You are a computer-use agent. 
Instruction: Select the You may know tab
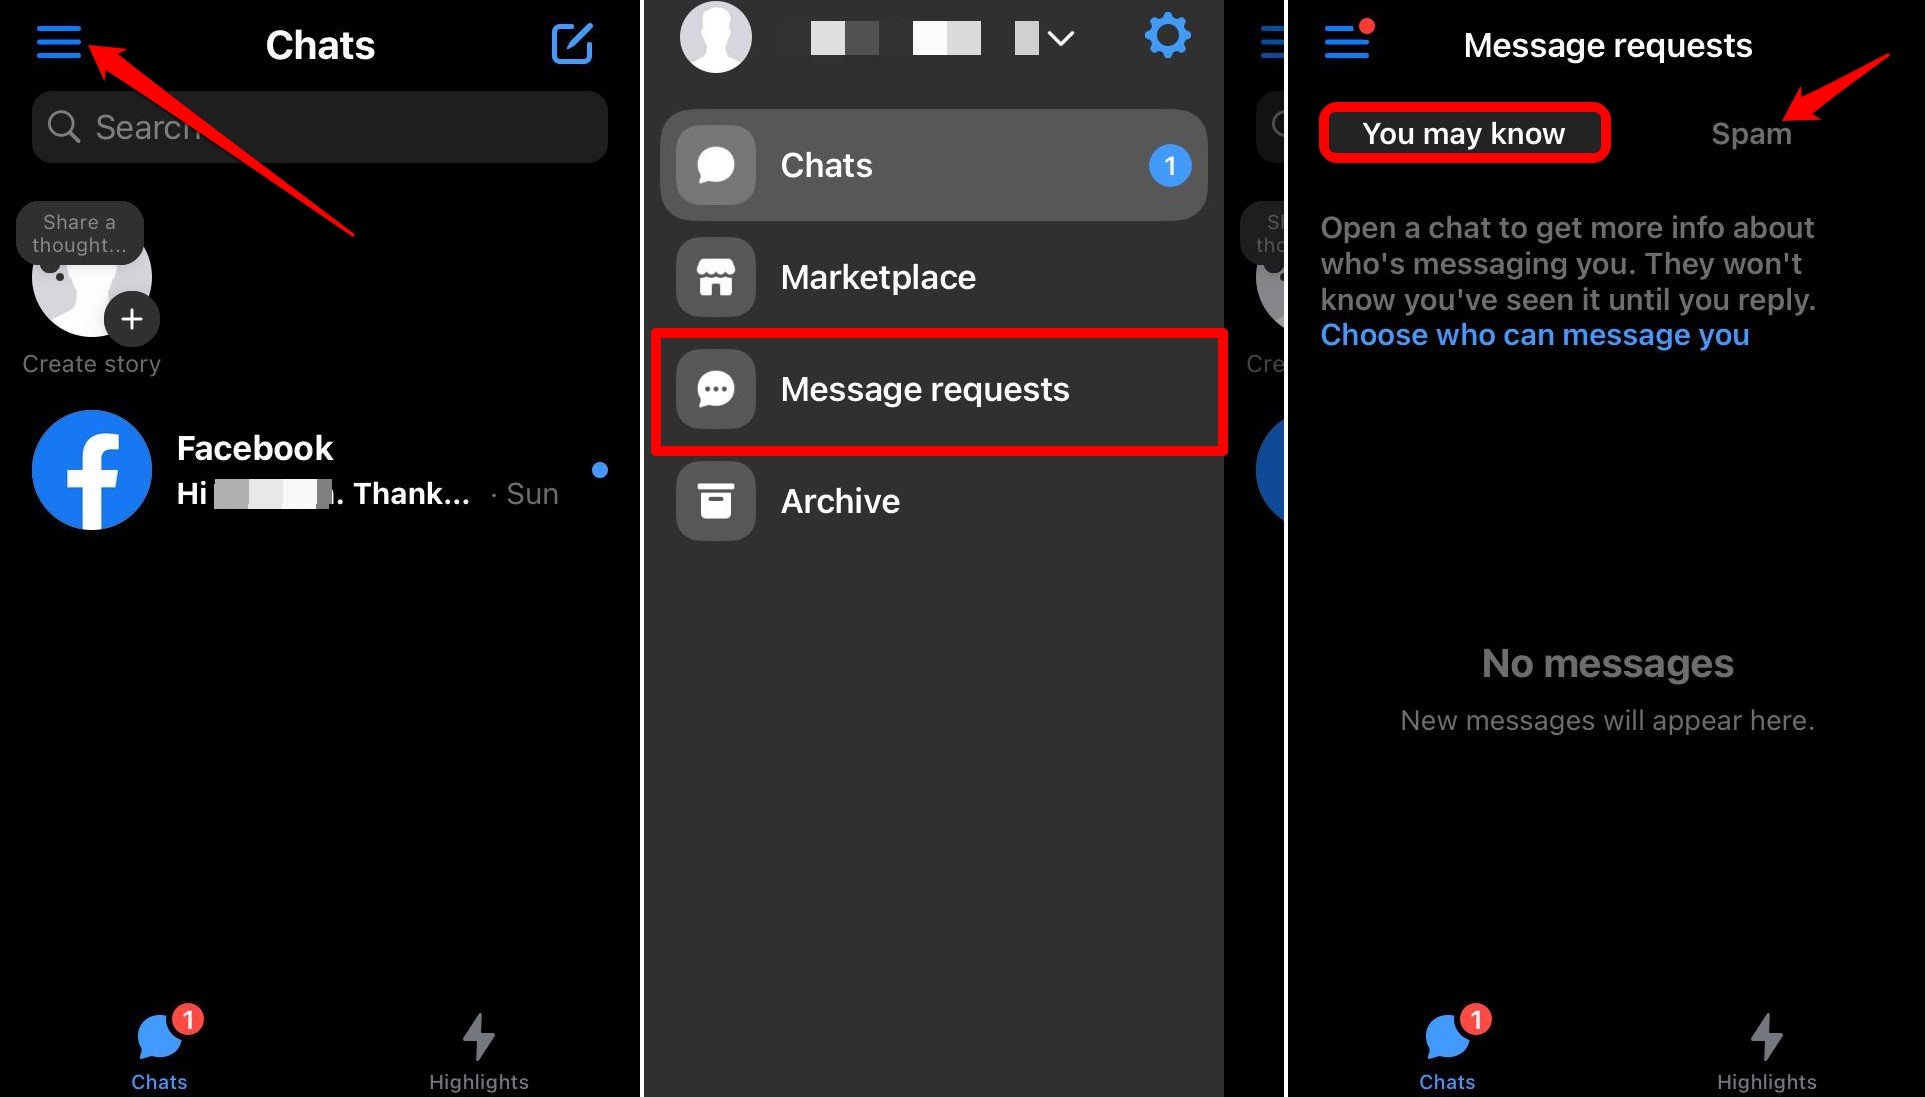click(x=1464, y=132)
